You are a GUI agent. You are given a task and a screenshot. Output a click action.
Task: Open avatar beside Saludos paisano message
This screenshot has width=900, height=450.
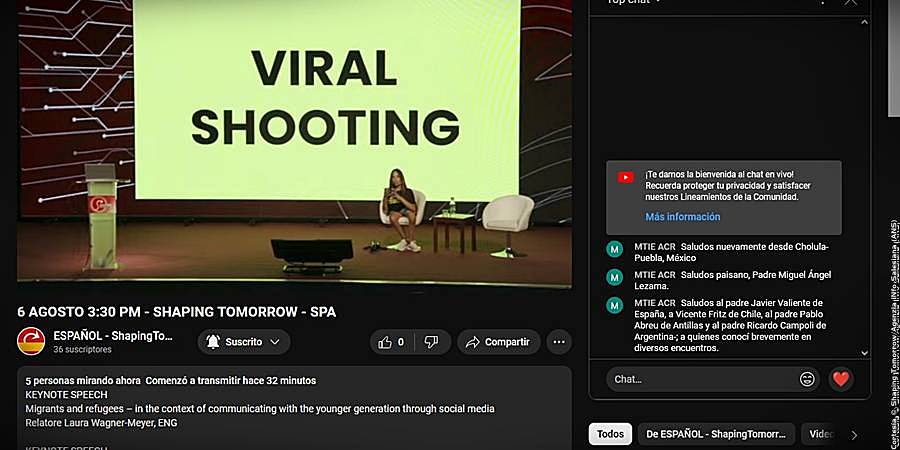[615, 277]
